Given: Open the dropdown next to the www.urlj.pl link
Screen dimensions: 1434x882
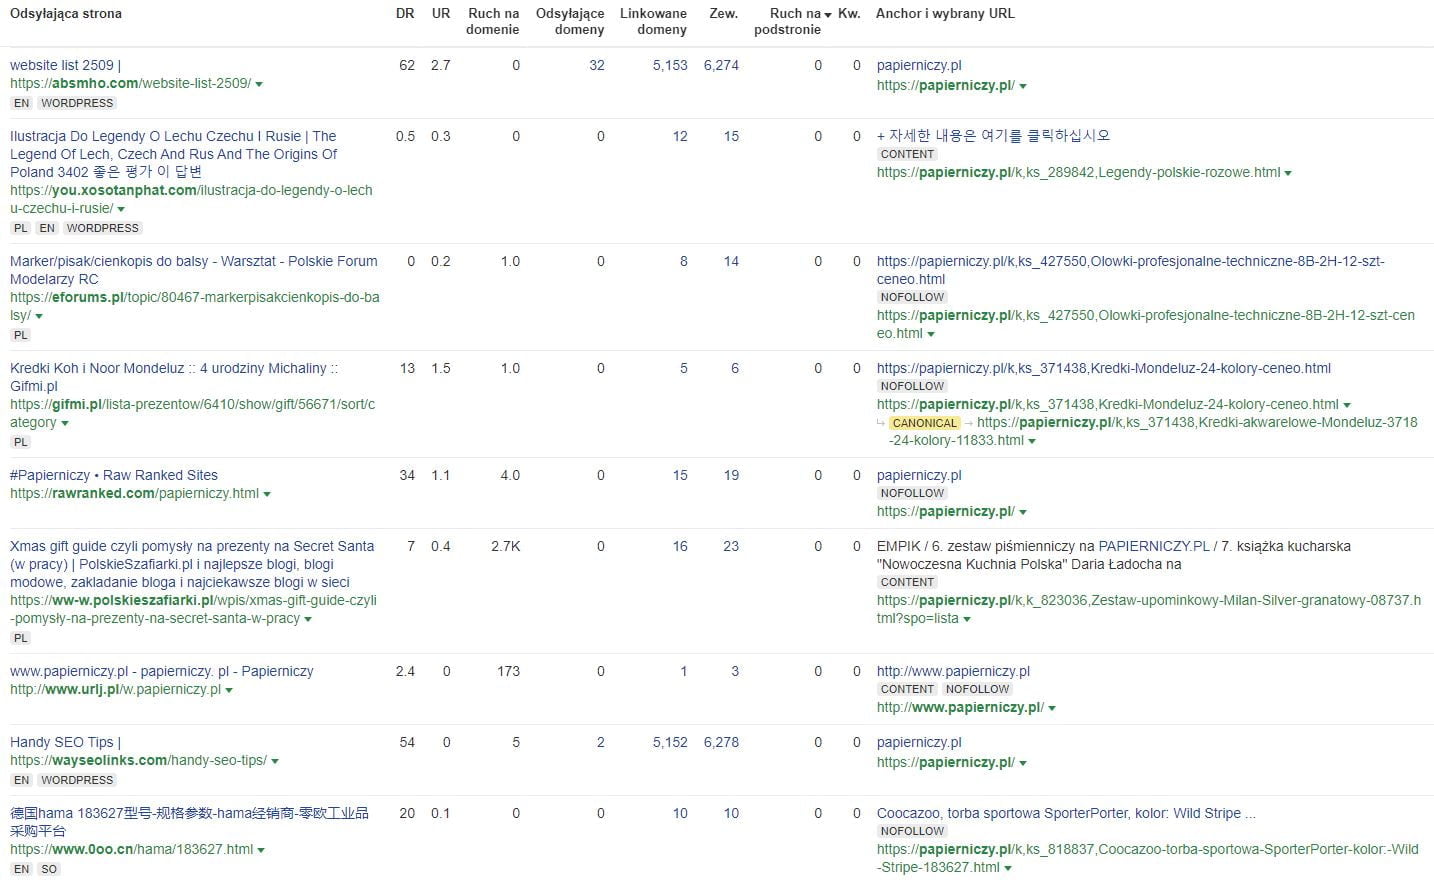Looking at the screenshot, I should (229, 690).
